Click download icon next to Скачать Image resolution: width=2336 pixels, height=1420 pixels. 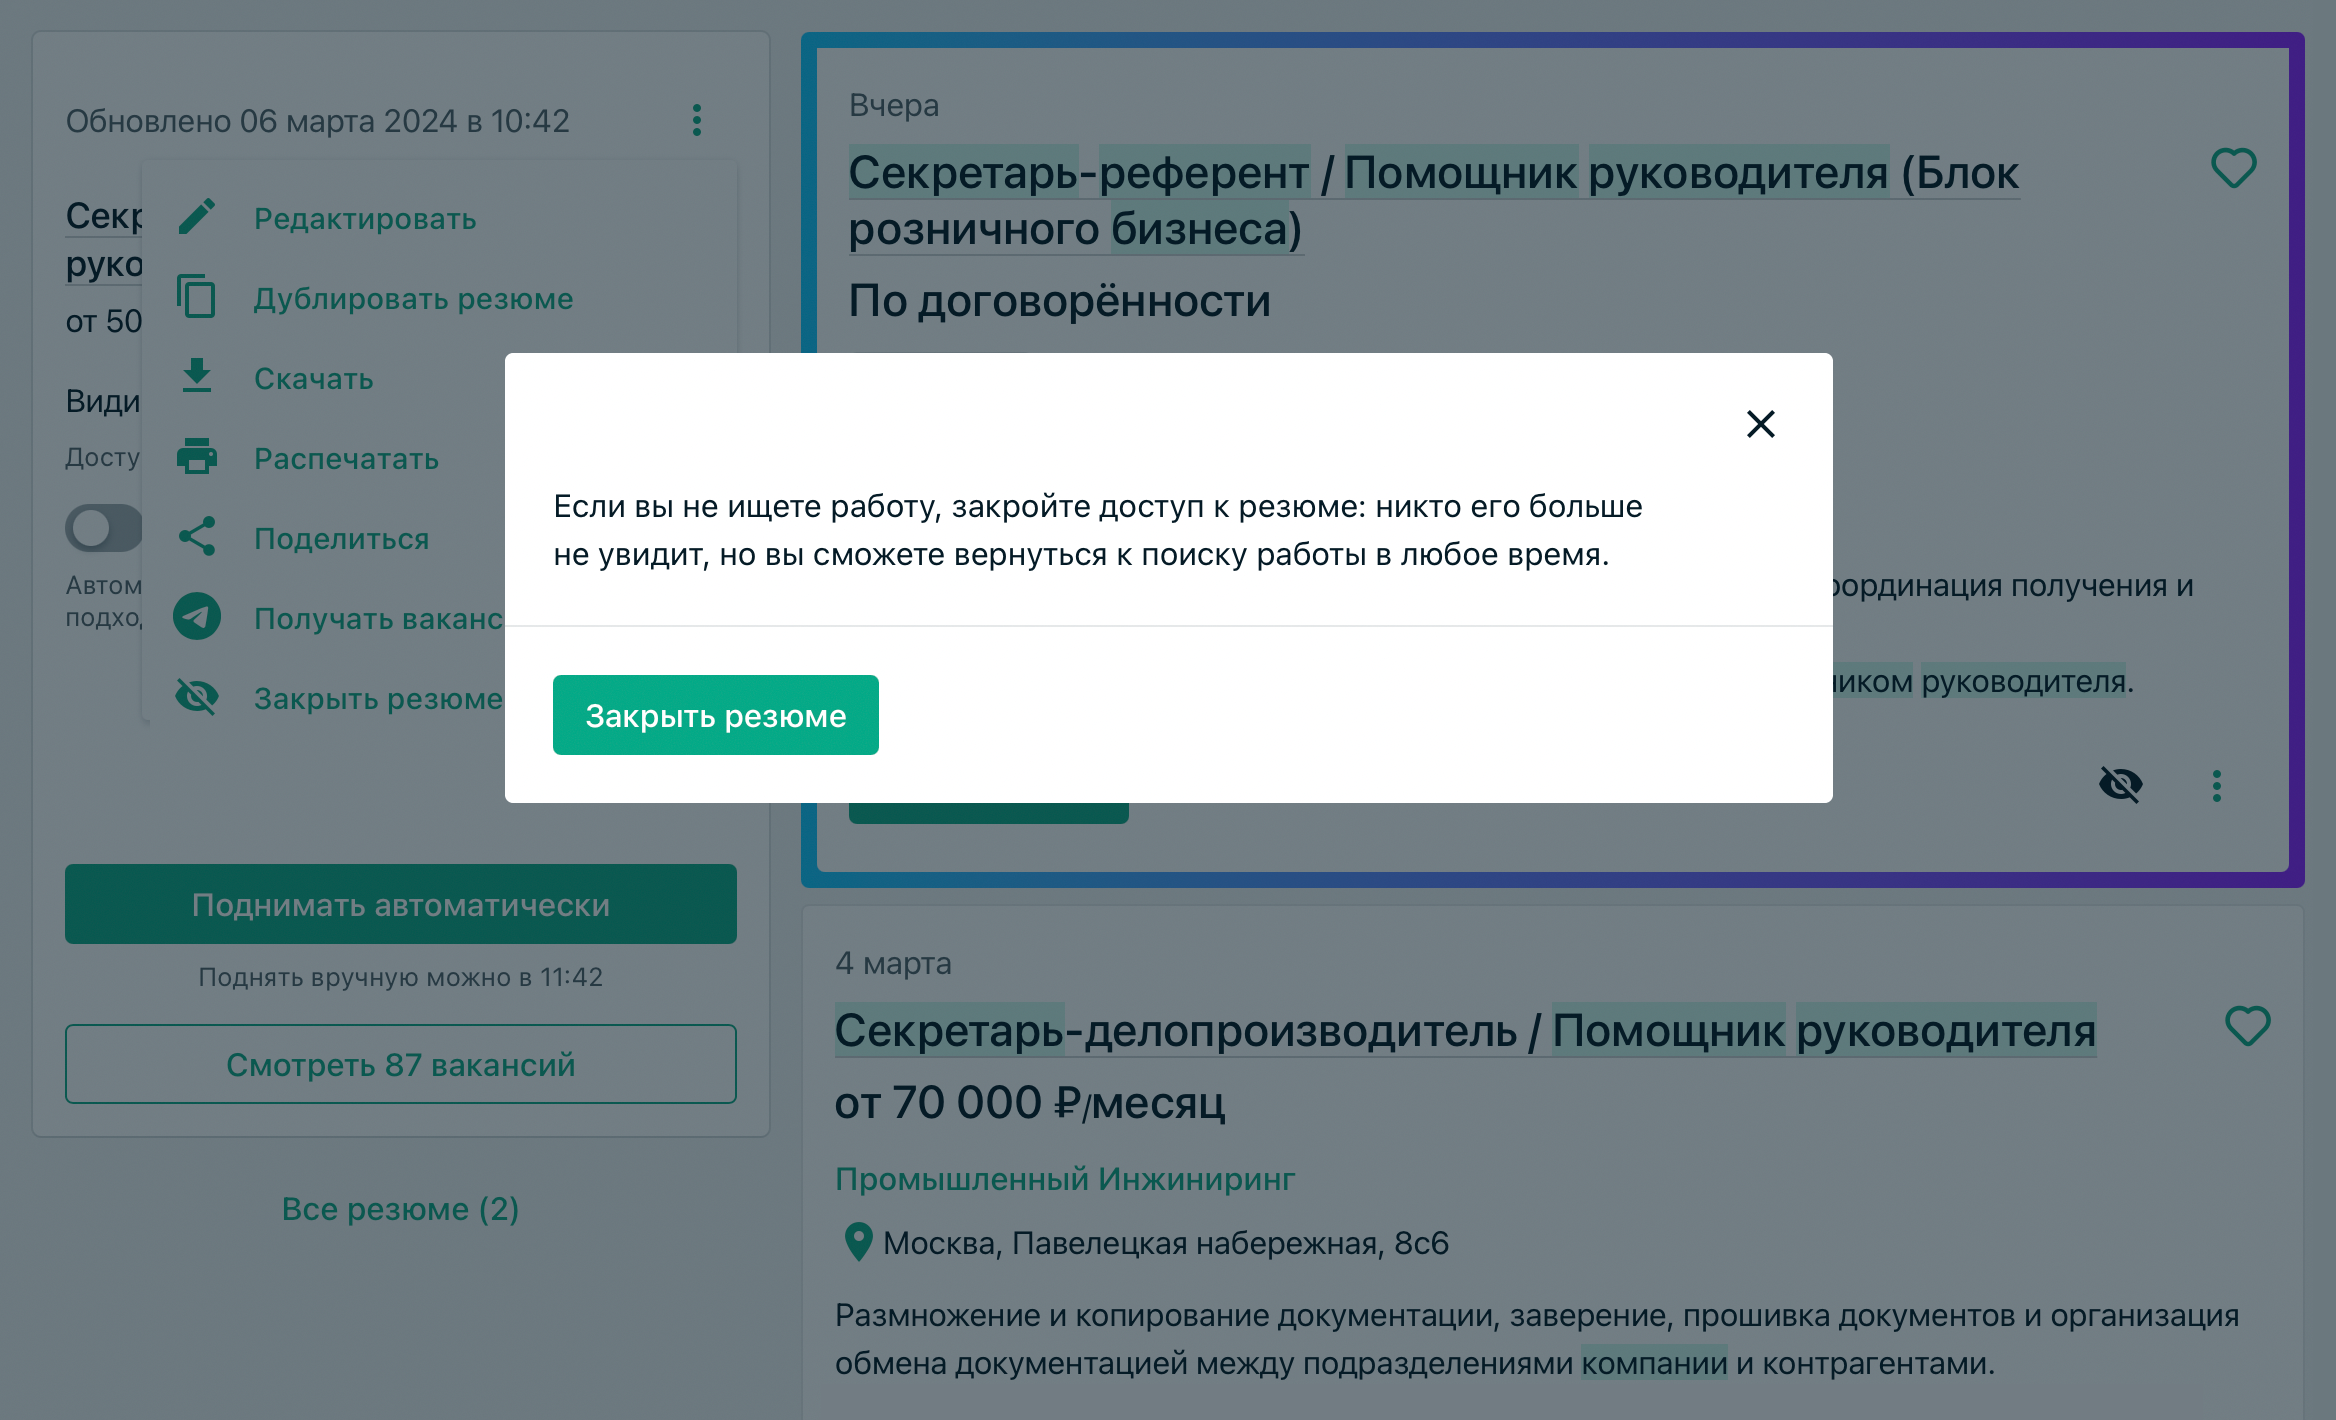pos(197,377)
